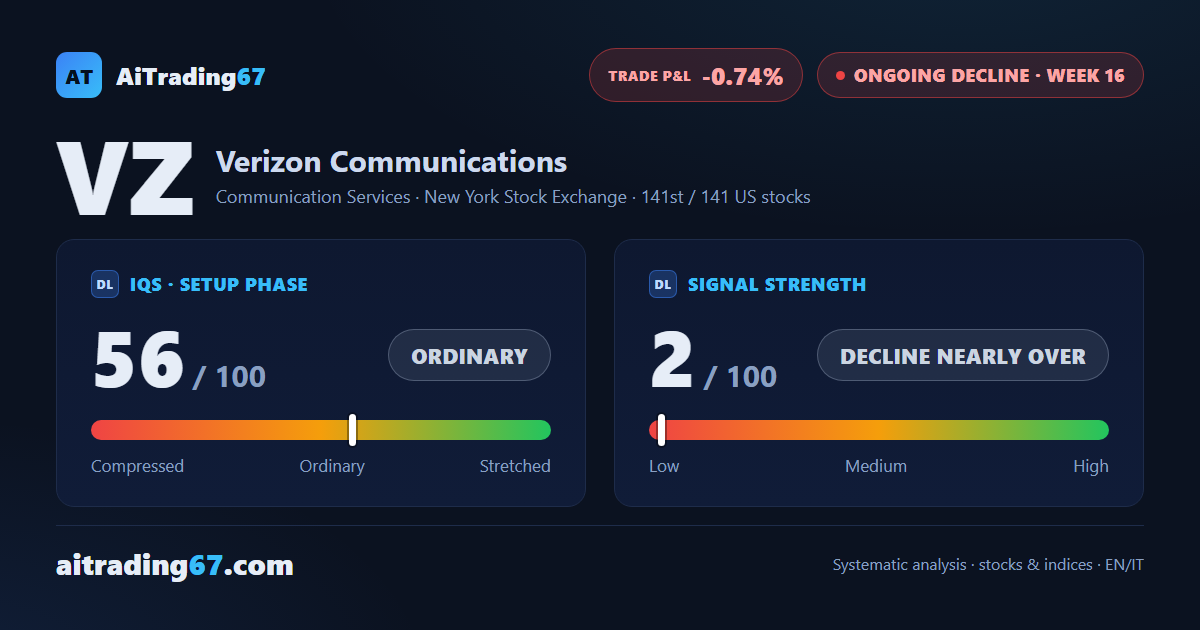The image size is (1200, 630).
Task: Click the High label under signal gauge
Action: 1091,466
